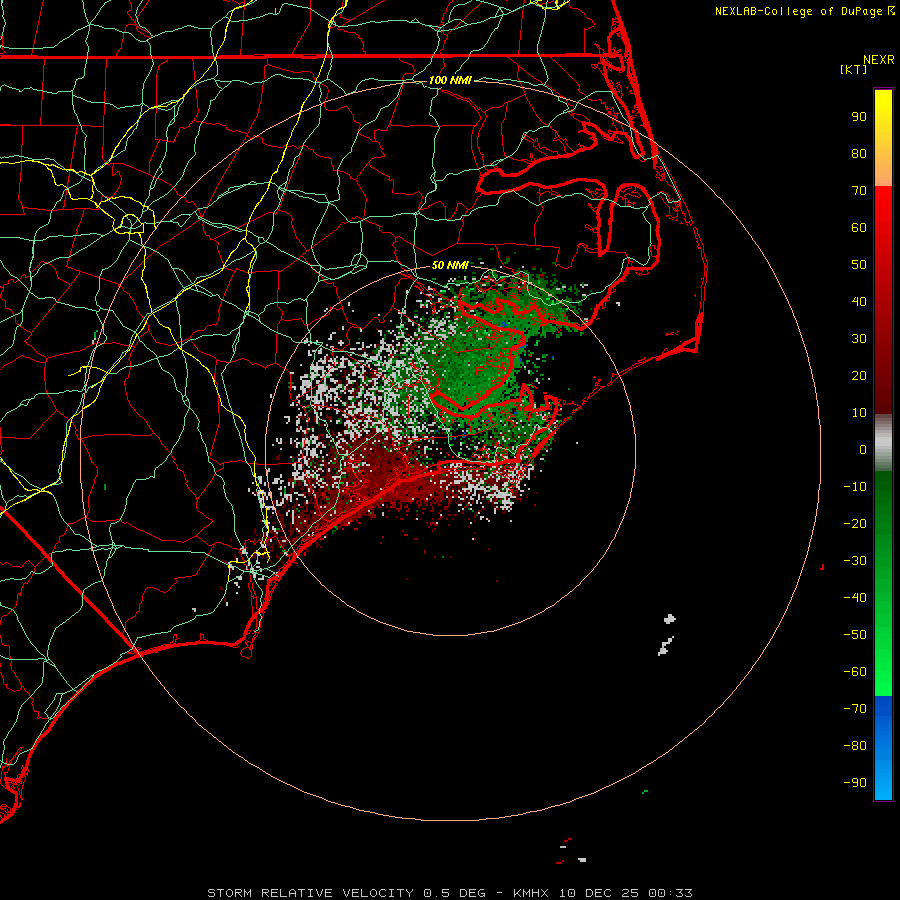This screenshot has width=900, height=900.
Task: Click the -60 value on the velocity scale
Action: coord(855,672)
